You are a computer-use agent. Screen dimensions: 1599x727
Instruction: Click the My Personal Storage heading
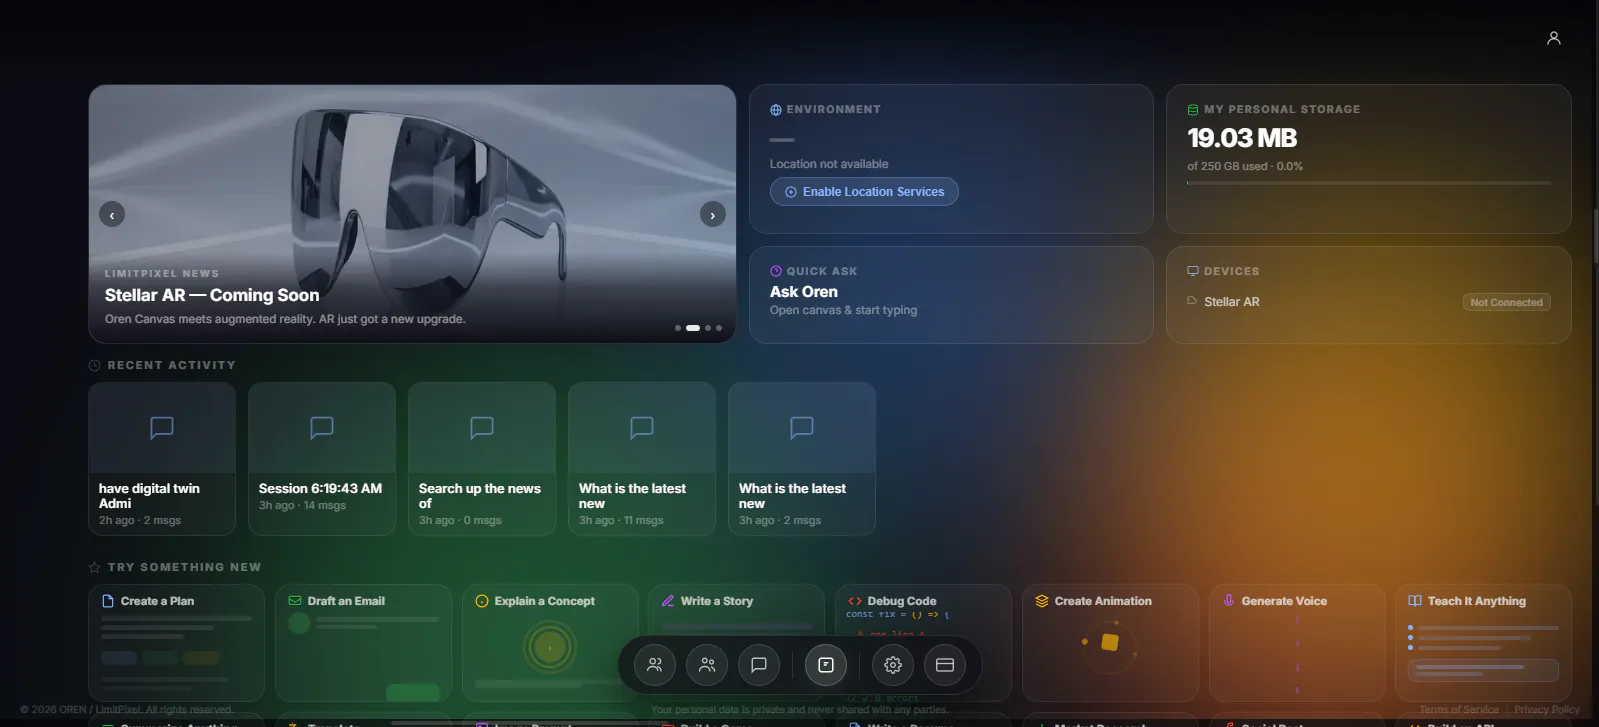coord(1282,109)
